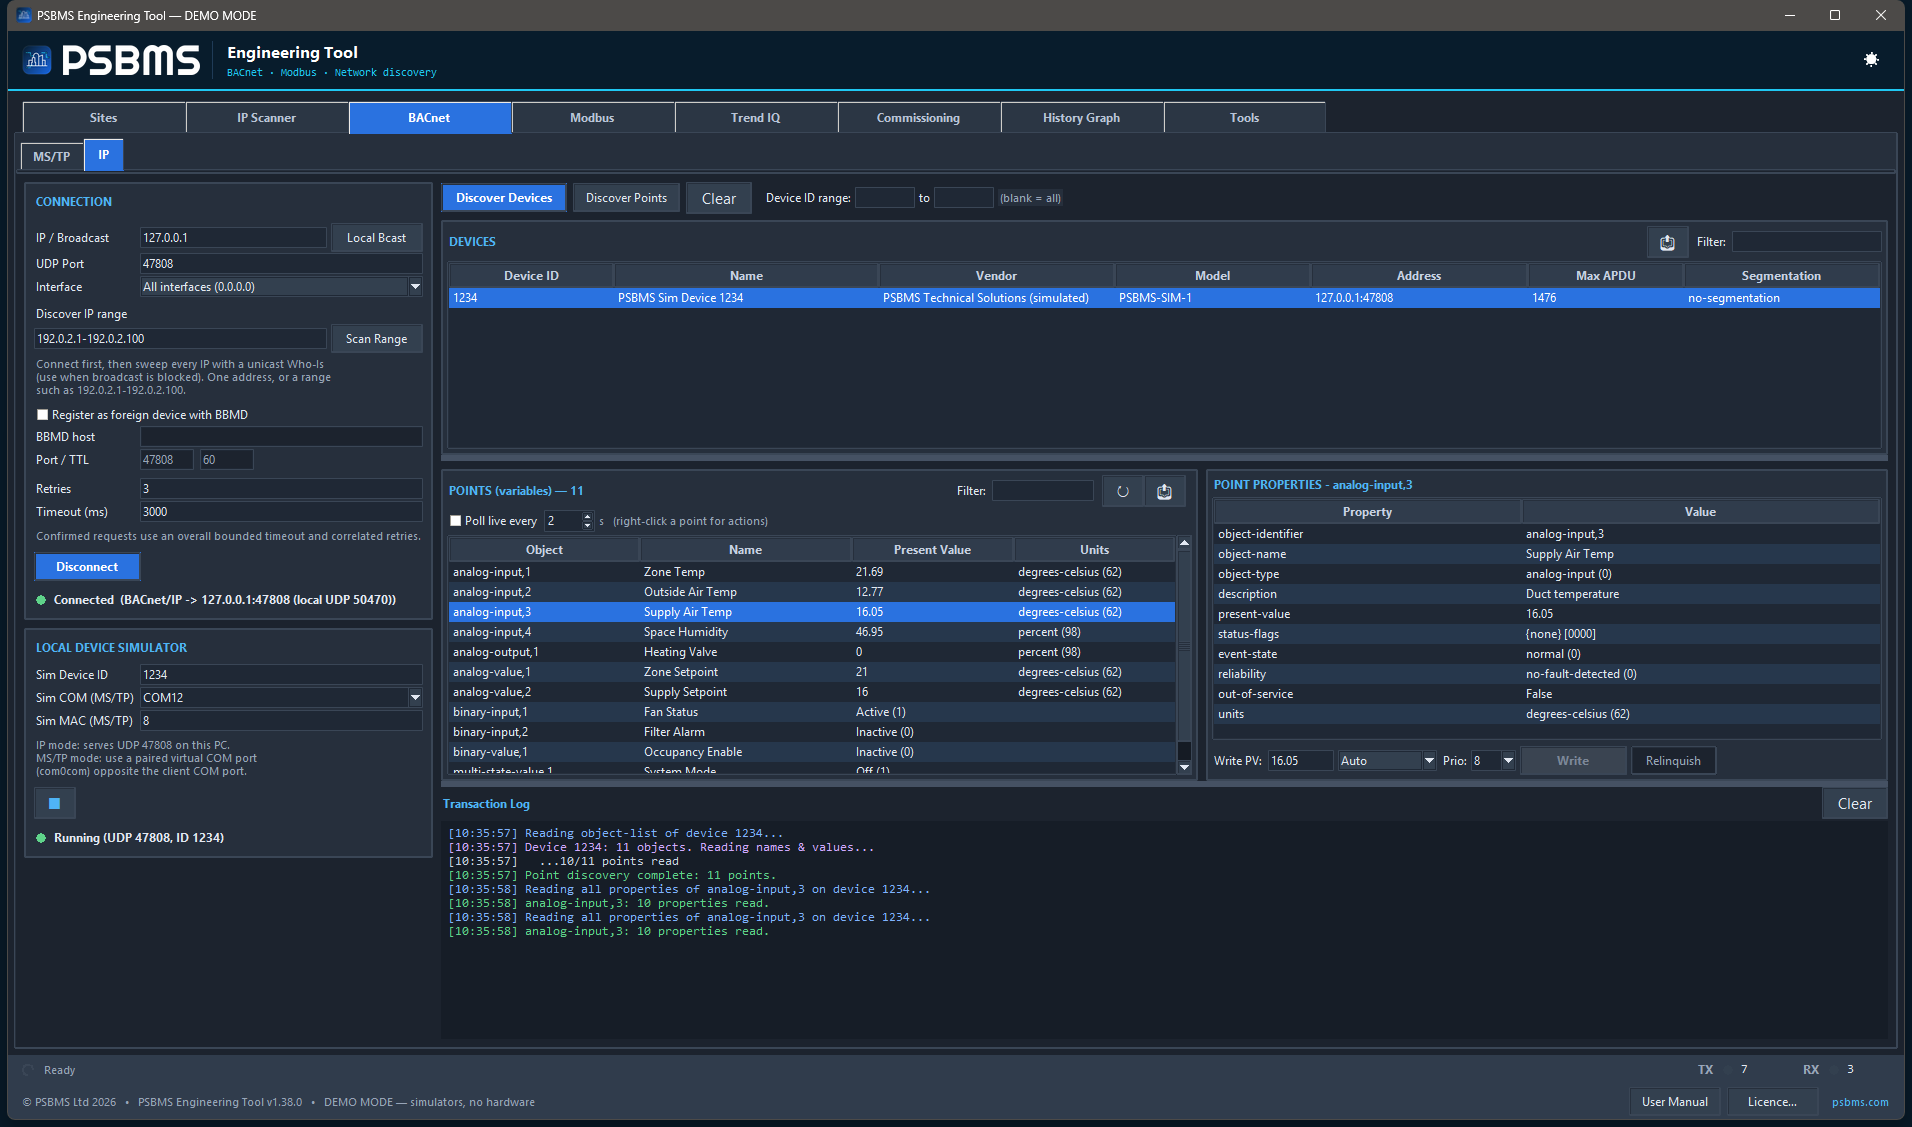Select the Space Humidity point row
1912x1127 pixels.
812,632
